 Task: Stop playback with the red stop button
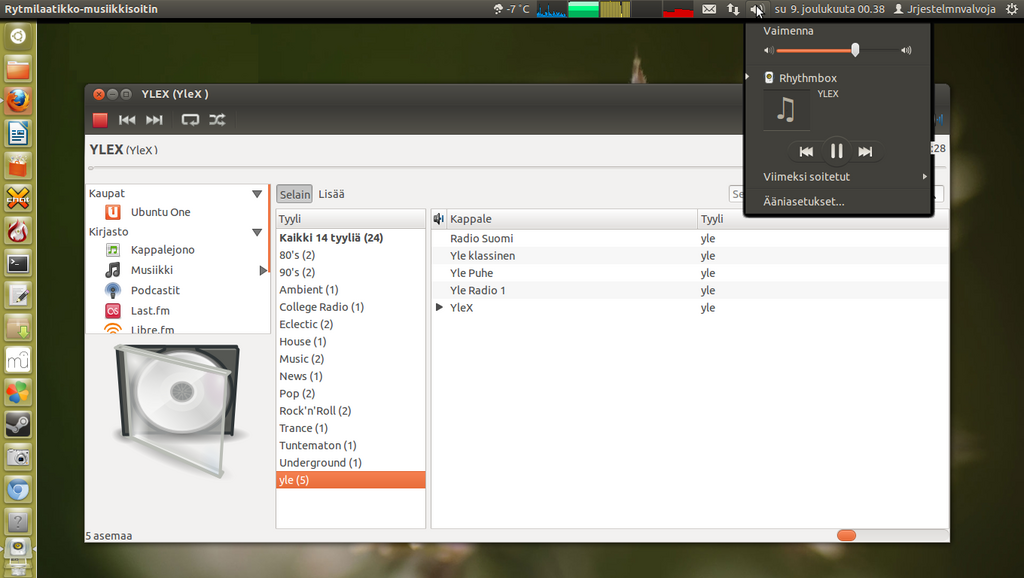pos(100,120)
